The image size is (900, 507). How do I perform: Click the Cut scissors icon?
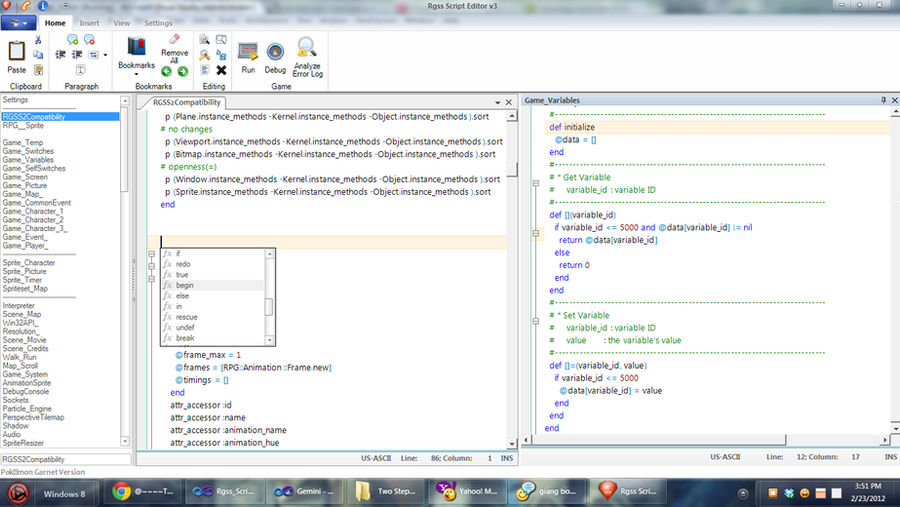click(x=38, y=40)
